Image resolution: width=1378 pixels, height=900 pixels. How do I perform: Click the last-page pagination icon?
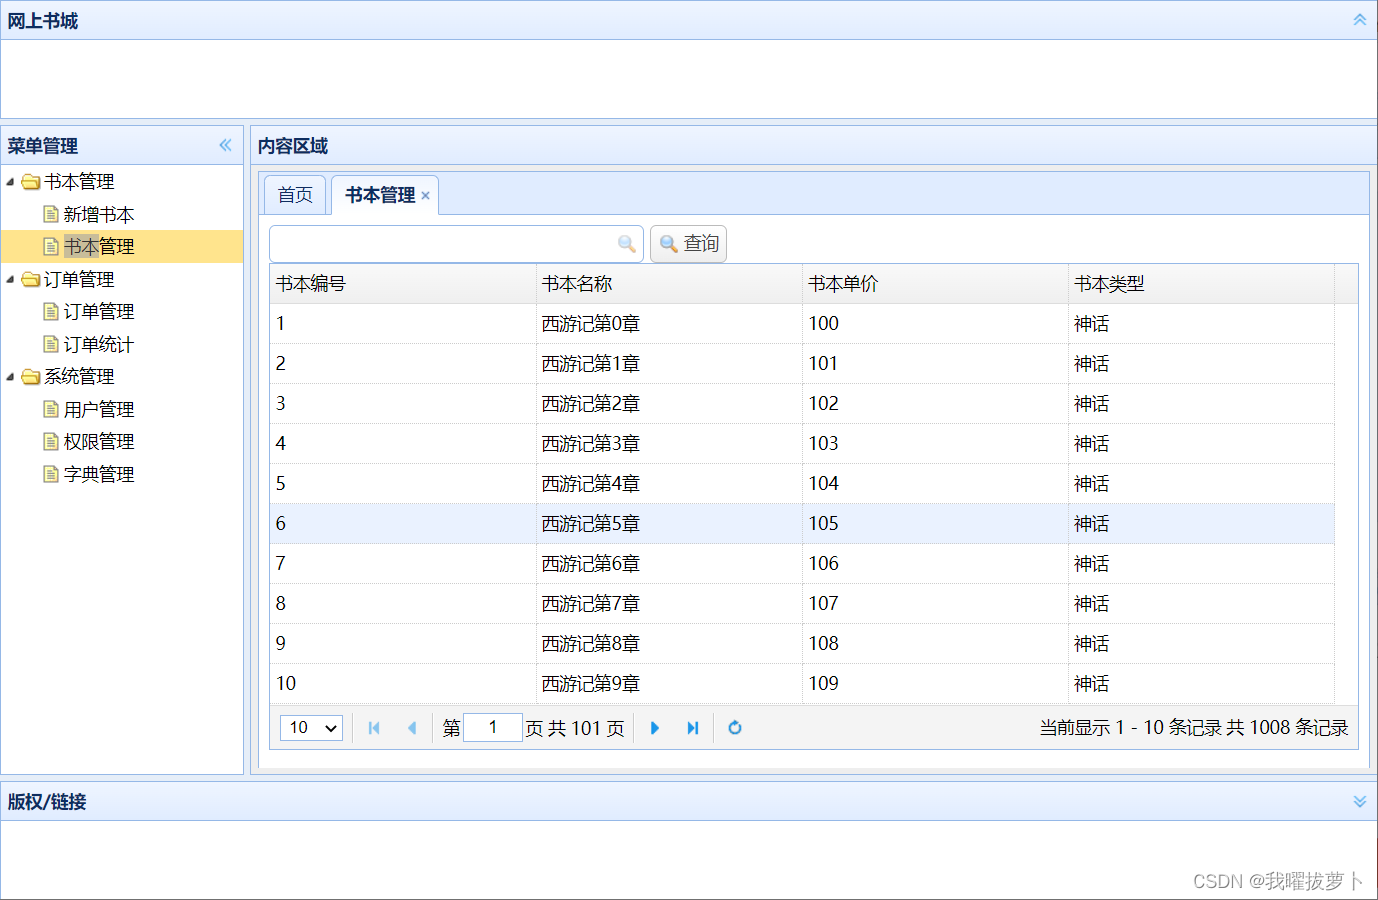click(x=694, y=728)
